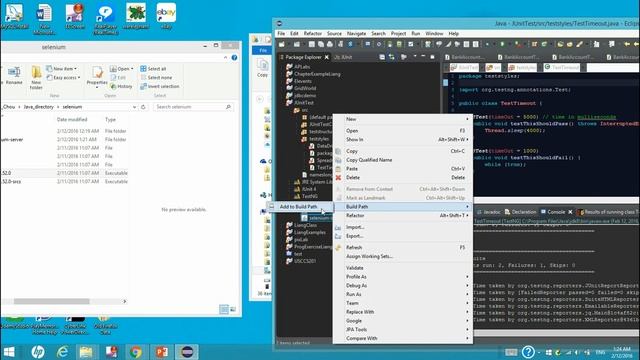This screenshot has height=360, width=640.
Task: Select the LiangExamples project
Action: coord(306,232)
